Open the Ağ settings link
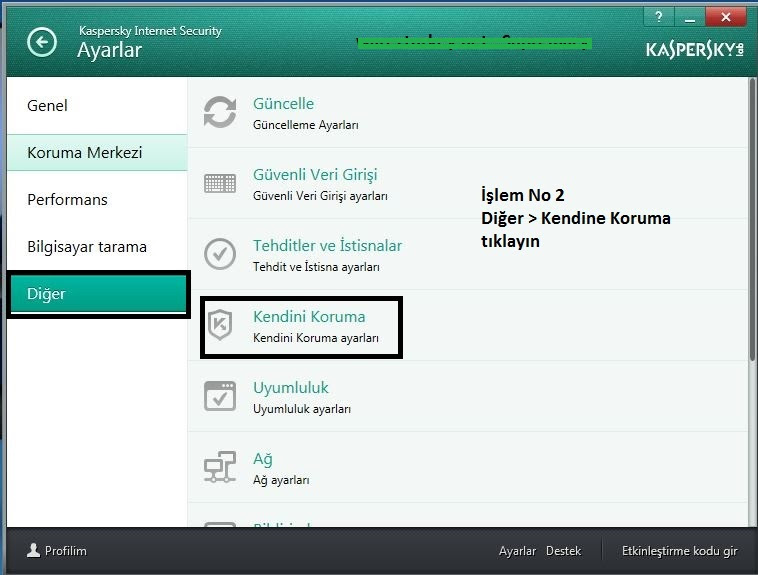Screen dimensions: 758x575 pos(262,459)
